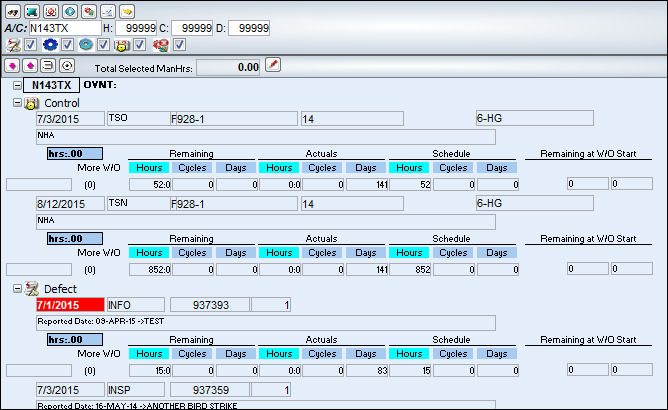This screenshot has height=410, width=668.
Task: Click the hrs:.00 button under the TSO entry
Action: [75, 153]
